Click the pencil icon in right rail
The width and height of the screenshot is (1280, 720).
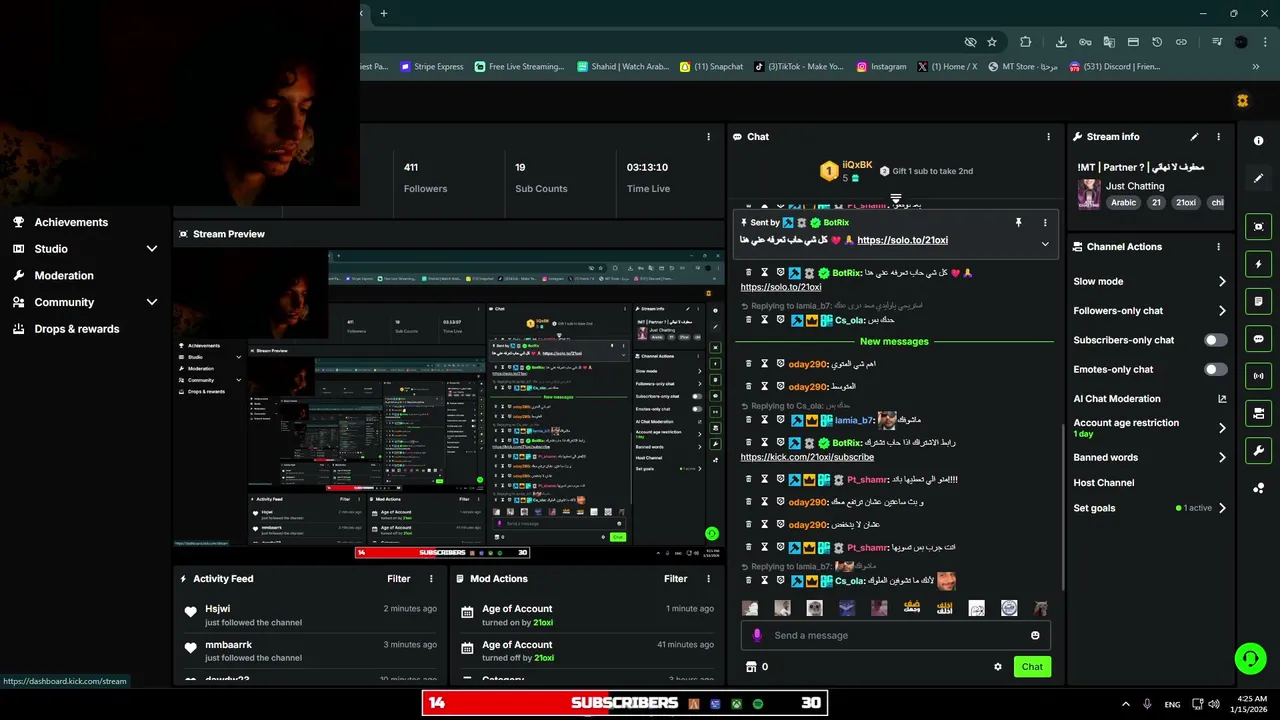click(x=1259, y=178)
